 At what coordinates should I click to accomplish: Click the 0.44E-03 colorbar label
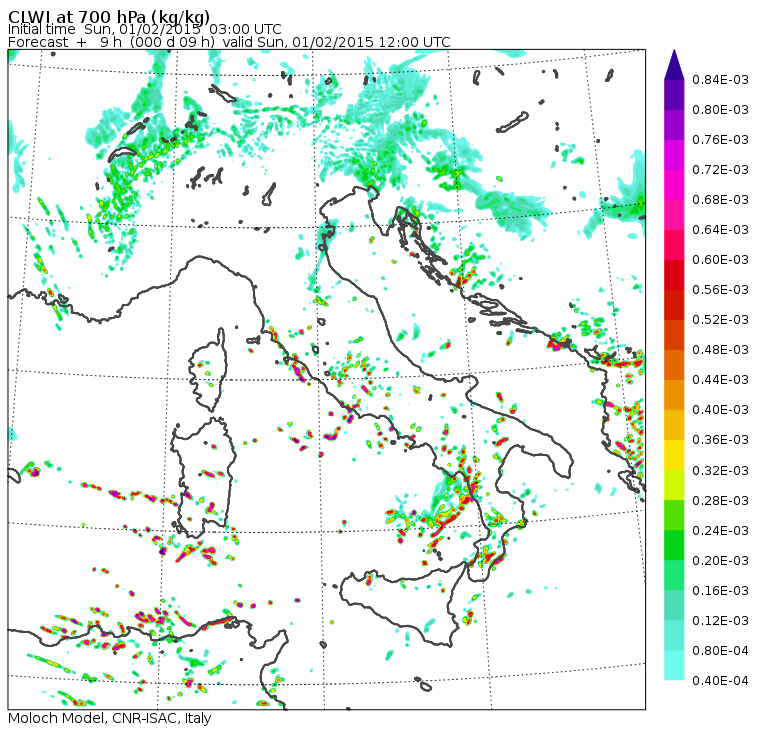pos(720,380)
